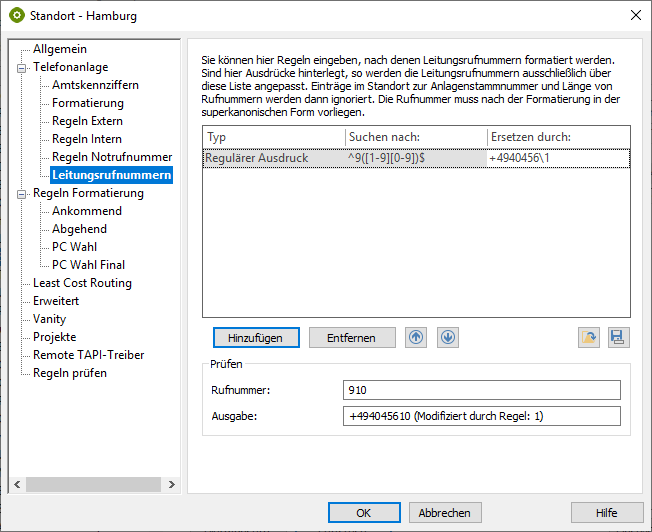The height and width of the screenshot is (532, 652).
Task: Click the import rules folder icon
Action: tap(589, 338)
